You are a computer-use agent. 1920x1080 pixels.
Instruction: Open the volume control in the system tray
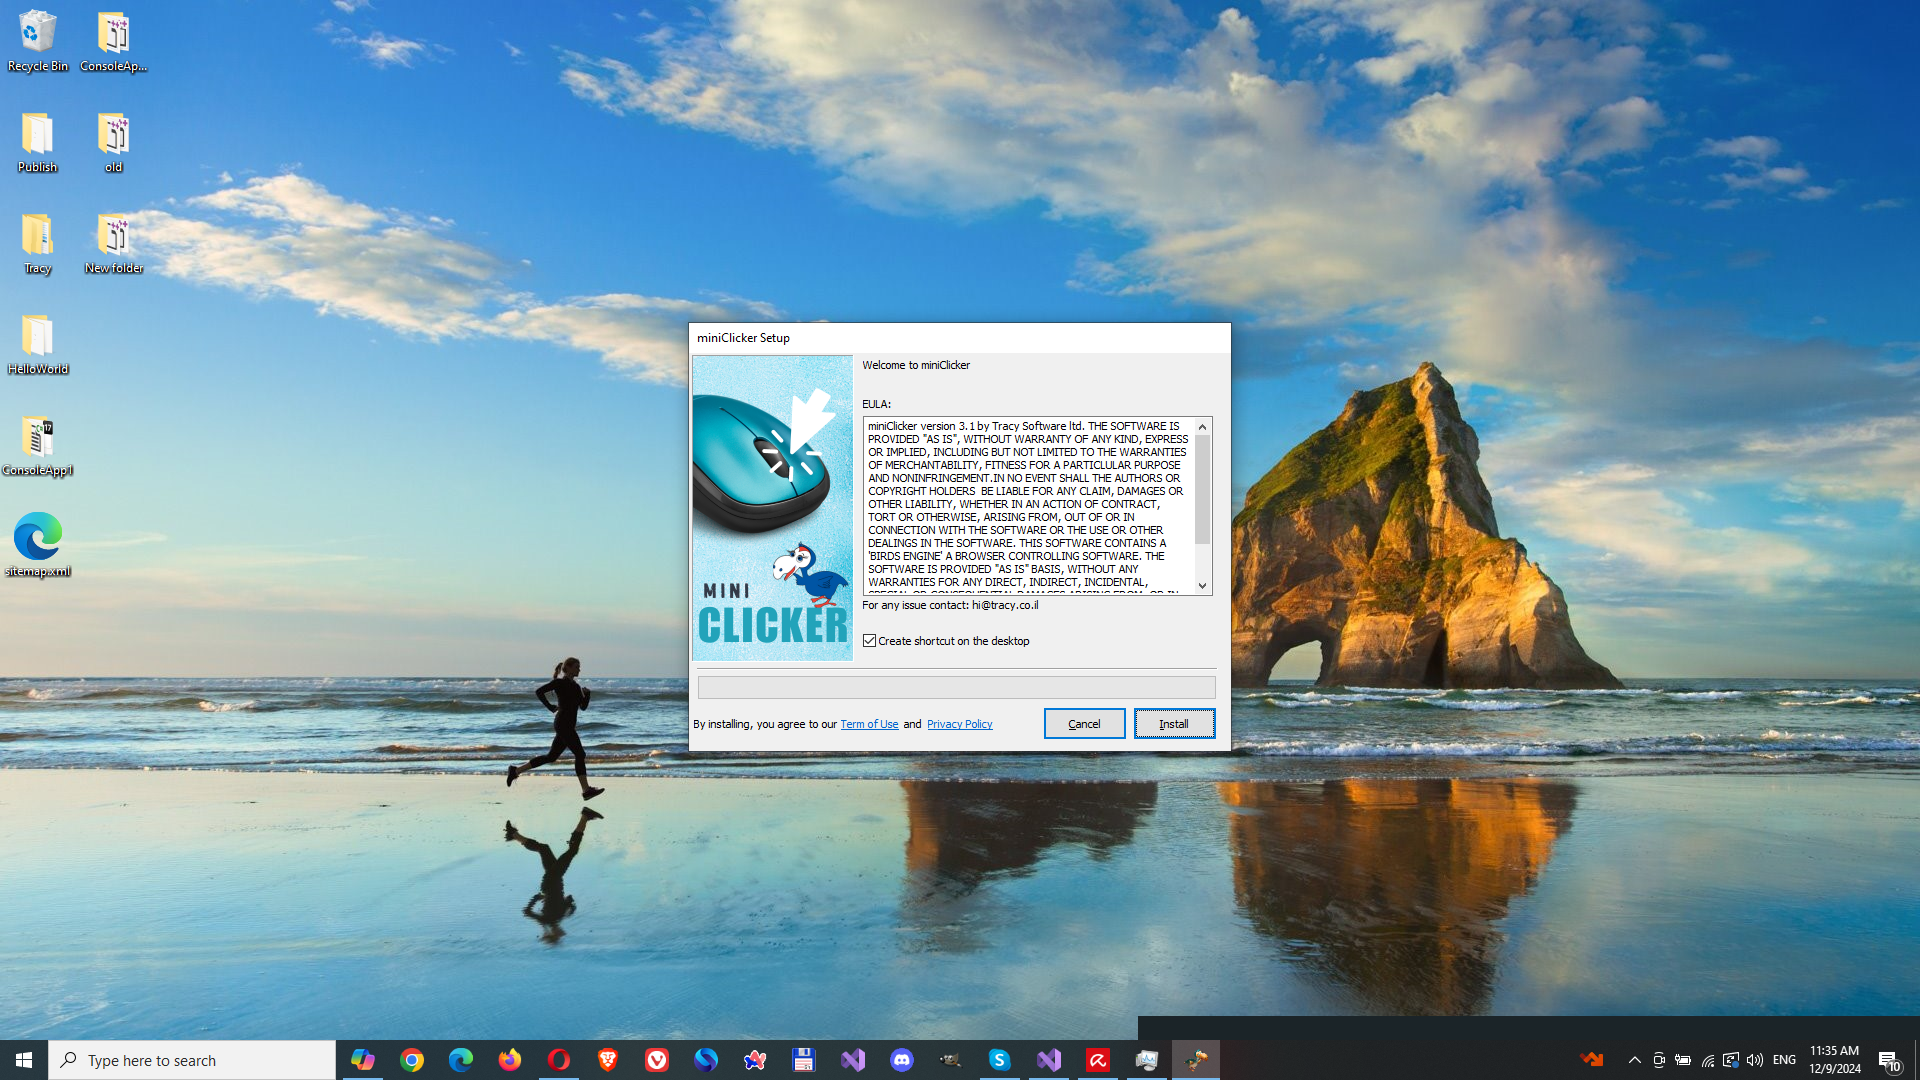tap(1755, 1060)
